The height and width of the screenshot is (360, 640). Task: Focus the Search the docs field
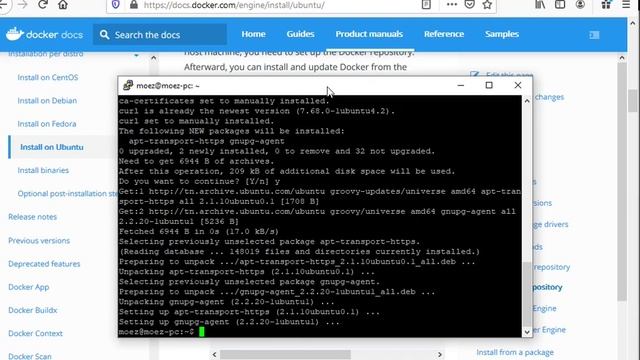160,35
